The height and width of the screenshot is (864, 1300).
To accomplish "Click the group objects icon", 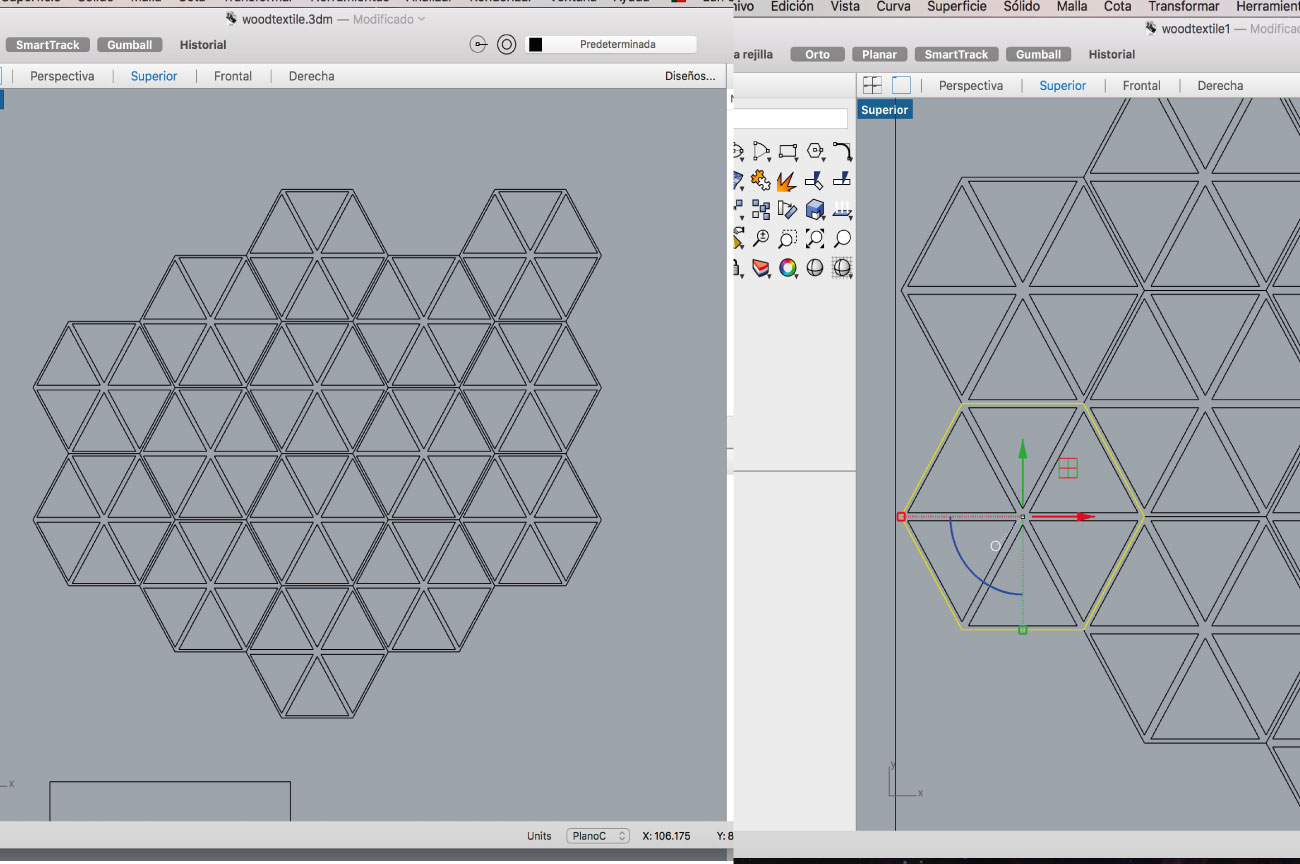I will [x=761, y=209].
